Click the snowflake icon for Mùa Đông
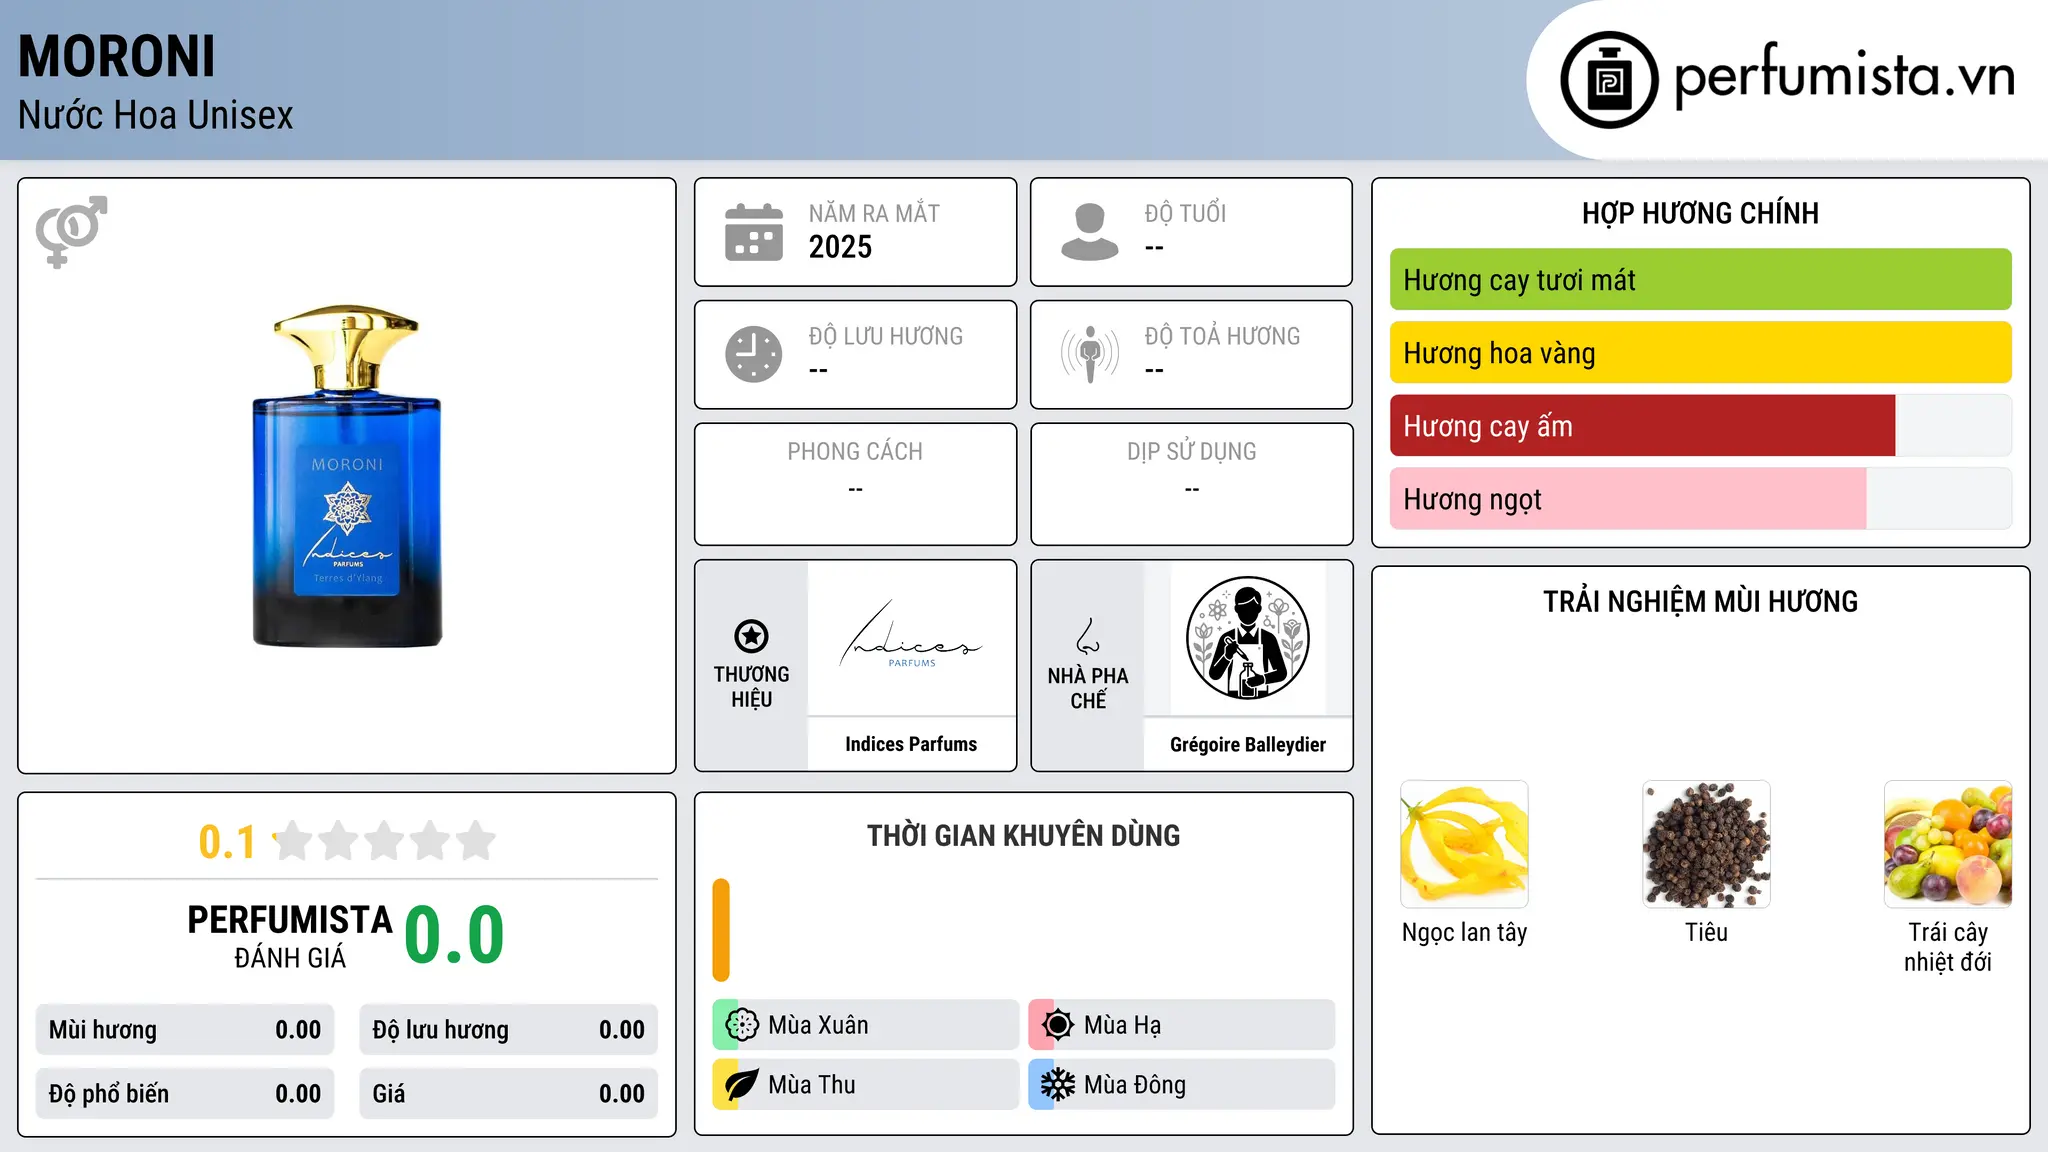The width and height of the screenshot is (2048, 1152). tap(1058, 1085)
